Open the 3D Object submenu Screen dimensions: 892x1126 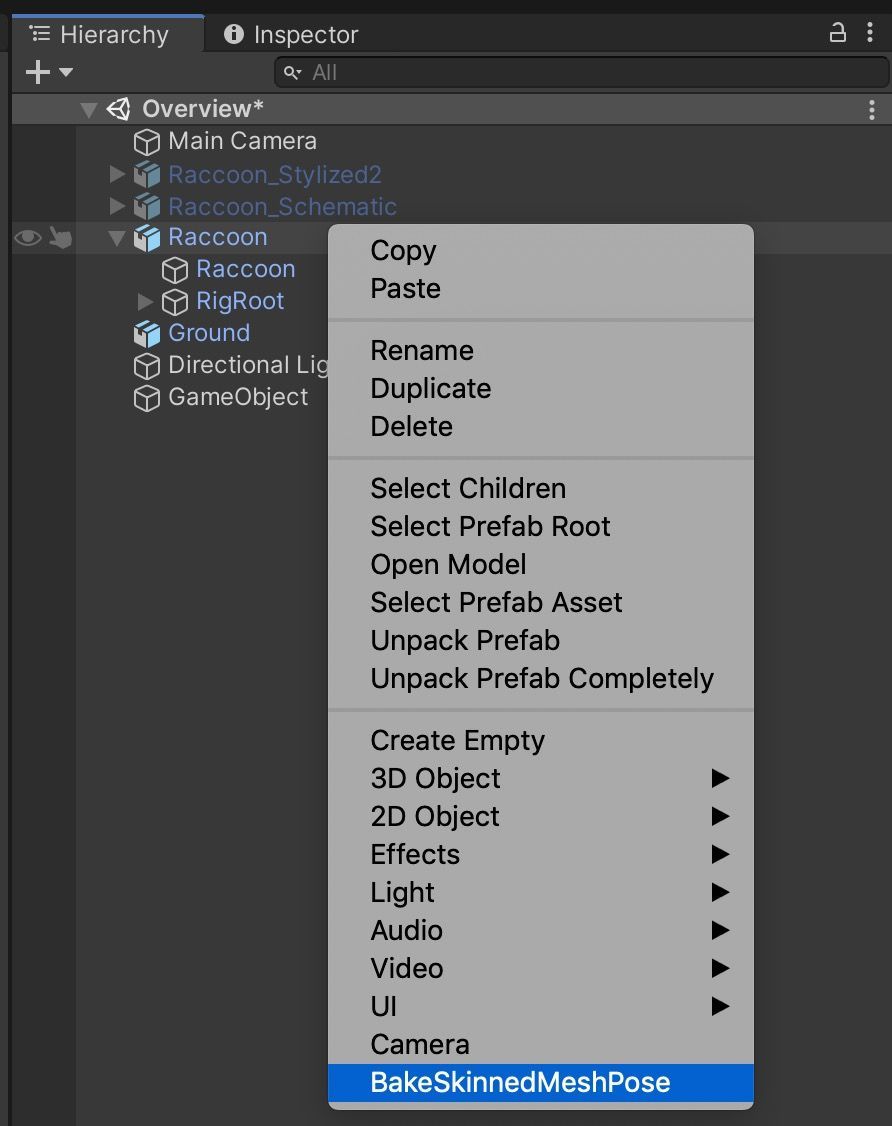435,778
